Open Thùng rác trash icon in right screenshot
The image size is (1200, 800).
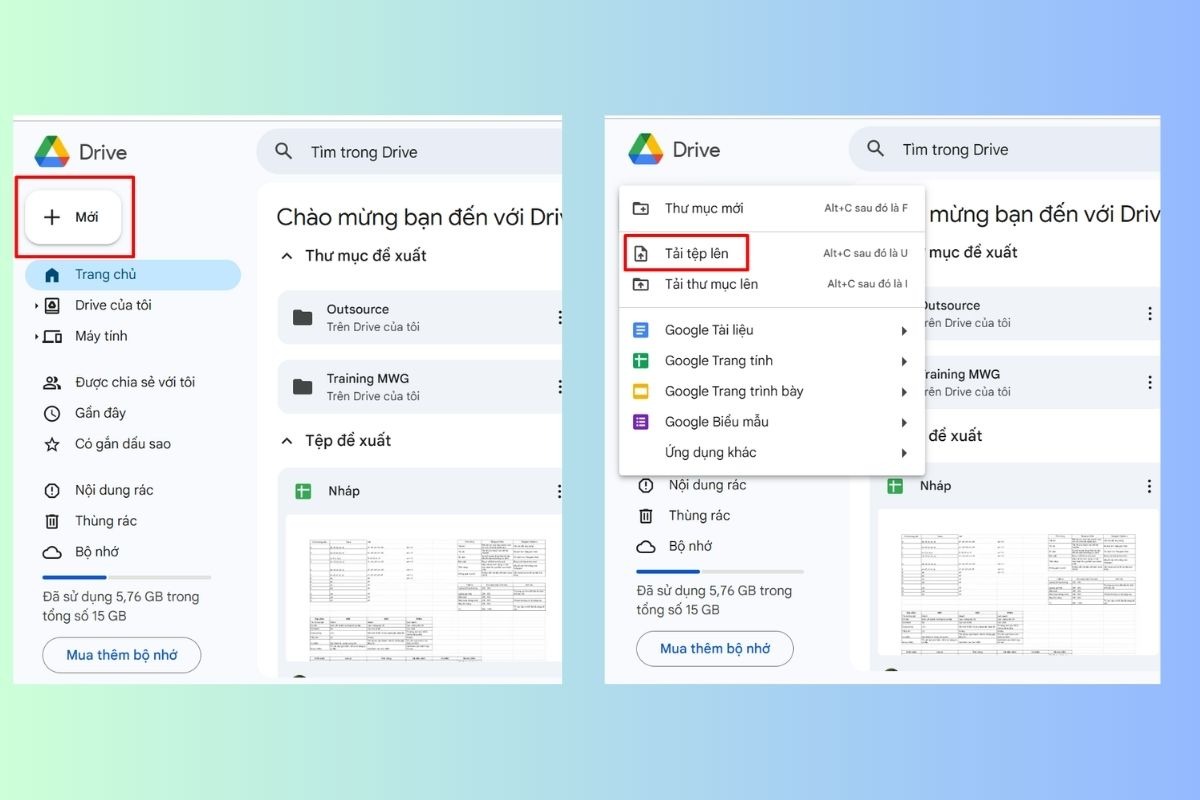[x=646, y=516]
